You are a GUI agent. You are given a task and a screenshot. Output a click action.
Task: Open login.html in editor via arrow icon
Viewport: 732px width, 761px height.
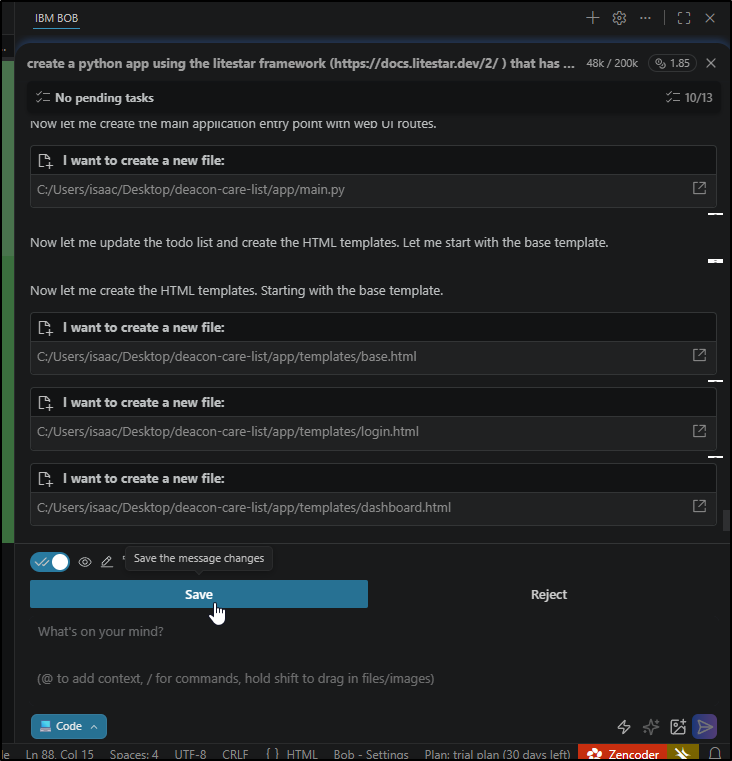pyautogui.click(x=699, y=430)
